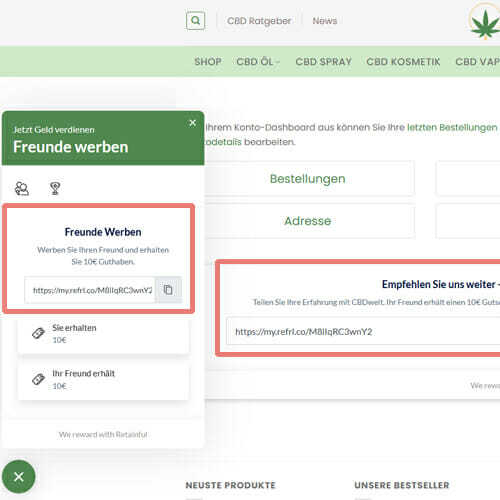Open the CBD SPRAY menu item
The height and width of the screenshot is (500, 500).
(x=324, y=62)
